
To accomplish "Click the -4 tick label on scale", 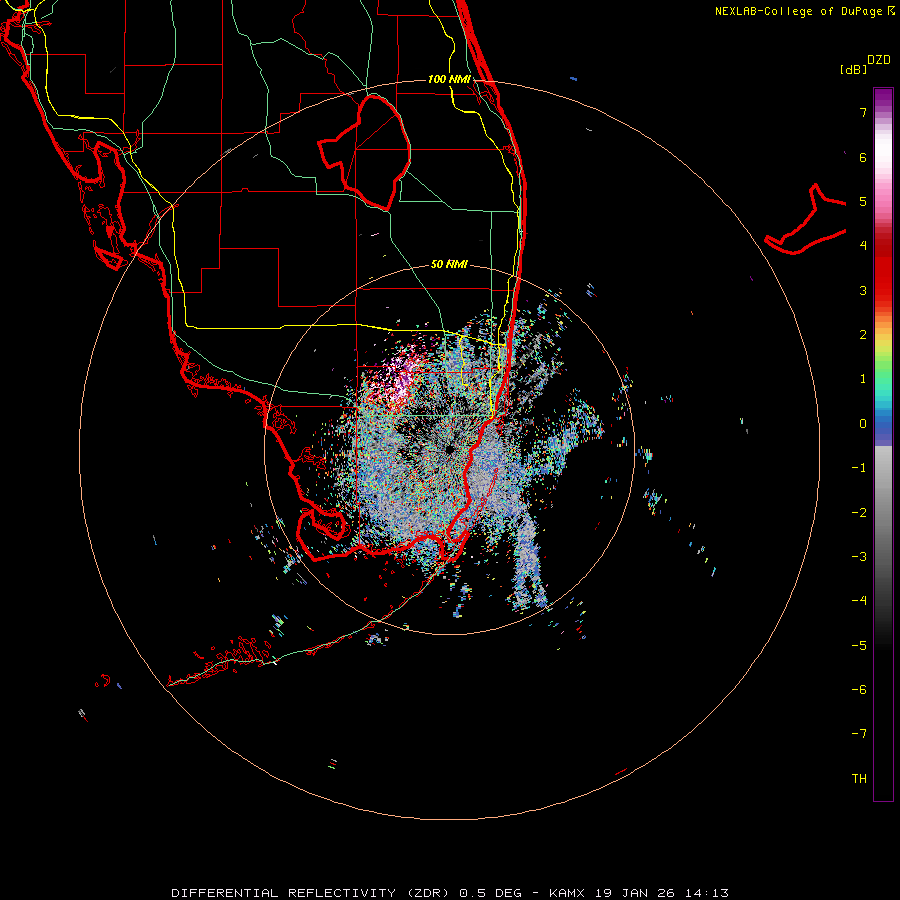I will tap(859, 601).
